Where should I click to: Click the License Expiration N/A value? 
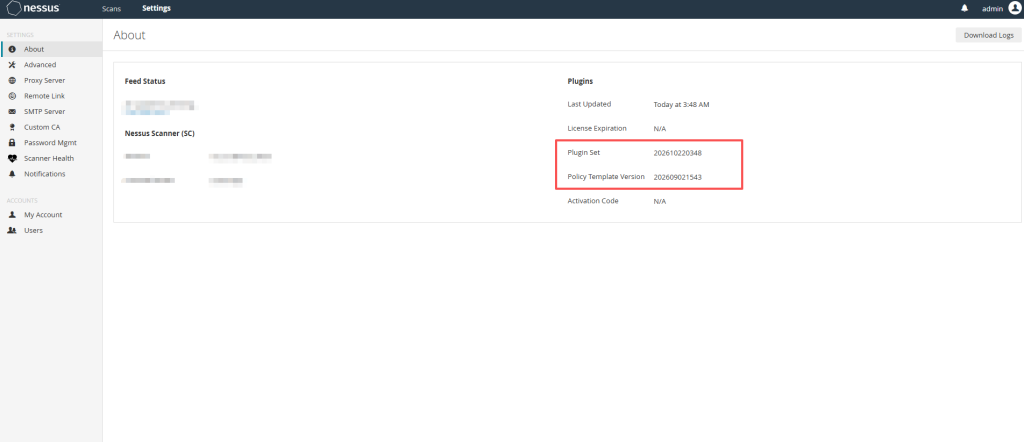660,129
